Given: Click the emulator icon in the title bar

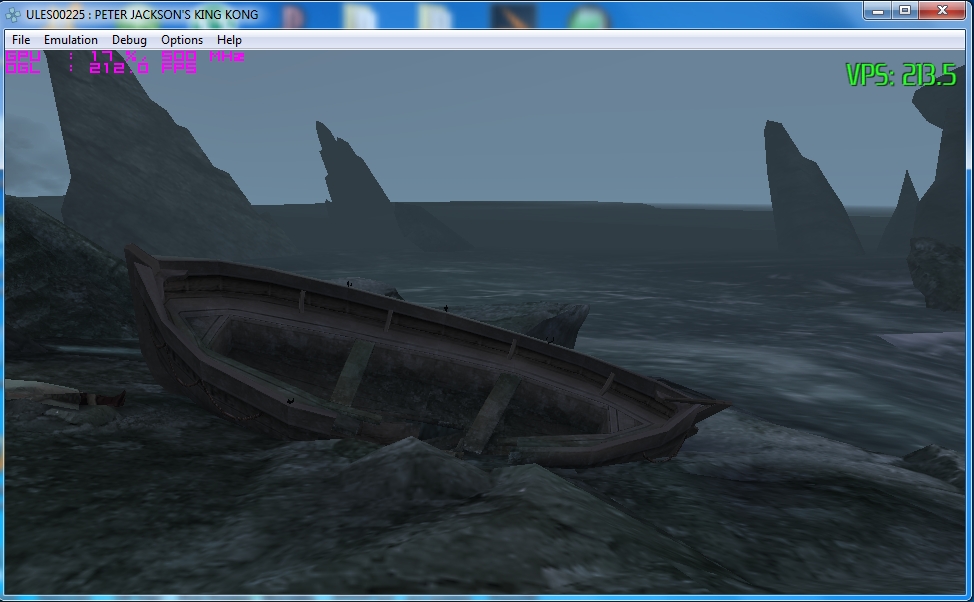Looking at the screenshot, I should tap(13, 14).
